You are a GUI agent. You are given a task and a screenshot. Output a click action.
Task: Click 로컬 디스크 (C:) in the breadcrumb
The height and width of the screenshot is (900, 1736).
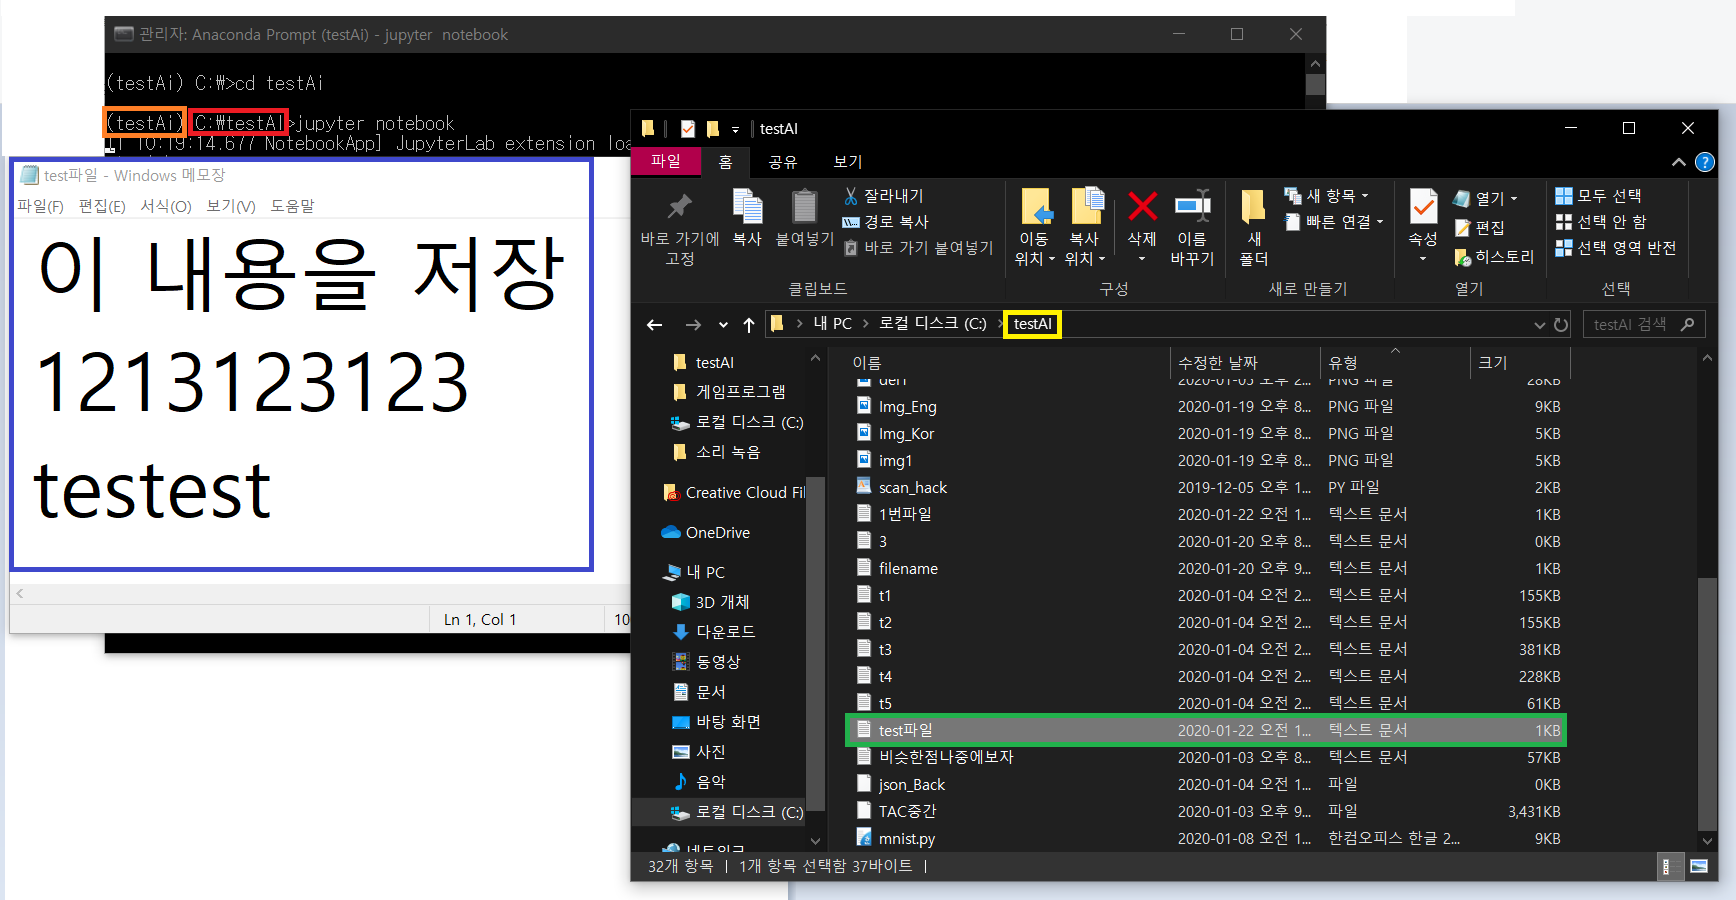click(x=933, y=324)
